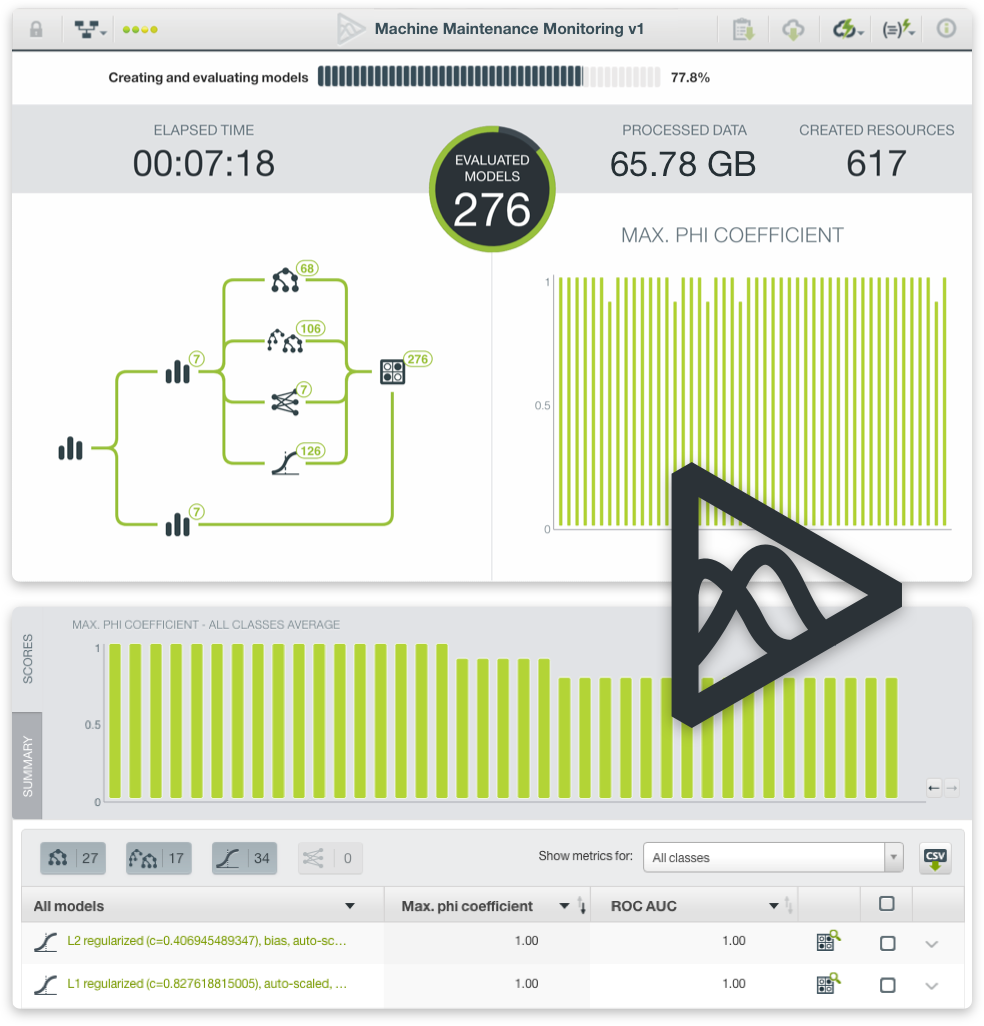Open the ROC AUC column dropdown
The height and width of the screenshot is (1026, 984).
(x=774, y=906)
